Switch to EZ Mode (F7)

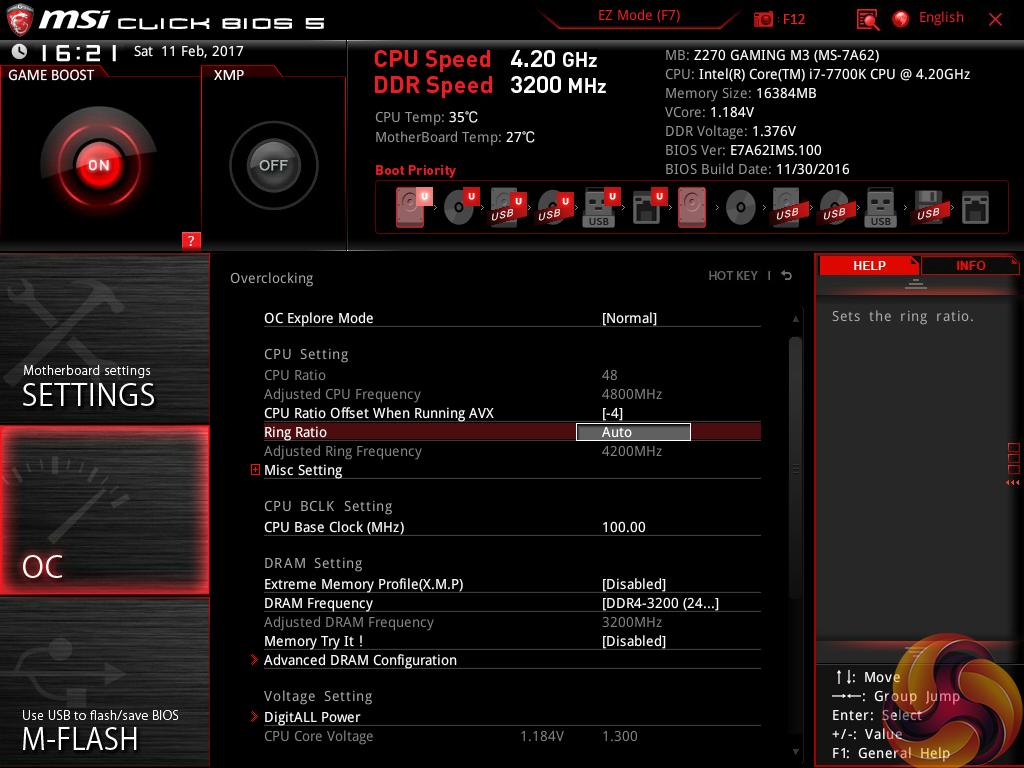pos(639,16)
